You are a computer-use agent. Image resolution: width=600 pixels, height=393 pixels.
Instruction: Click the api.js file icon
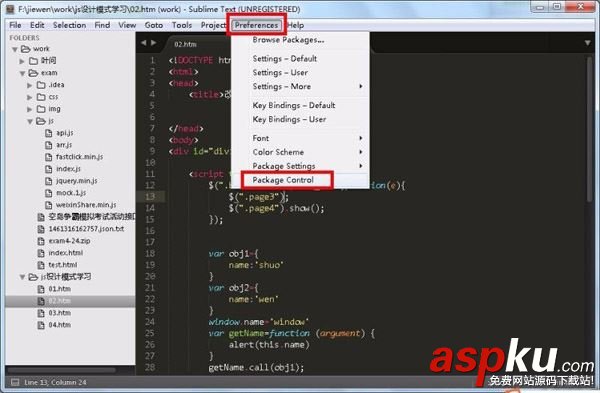tap(49, 133)
